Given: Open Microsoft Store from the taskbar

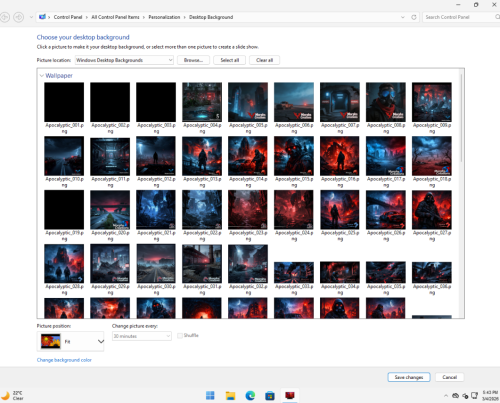Looking at the screenshot, I should point(270,395).
